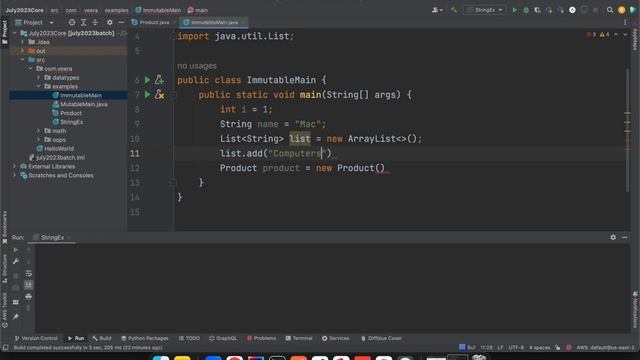Place cursor on line 12 Product declaration
Viewport: 640px width, 360px height.
(302, 168)
